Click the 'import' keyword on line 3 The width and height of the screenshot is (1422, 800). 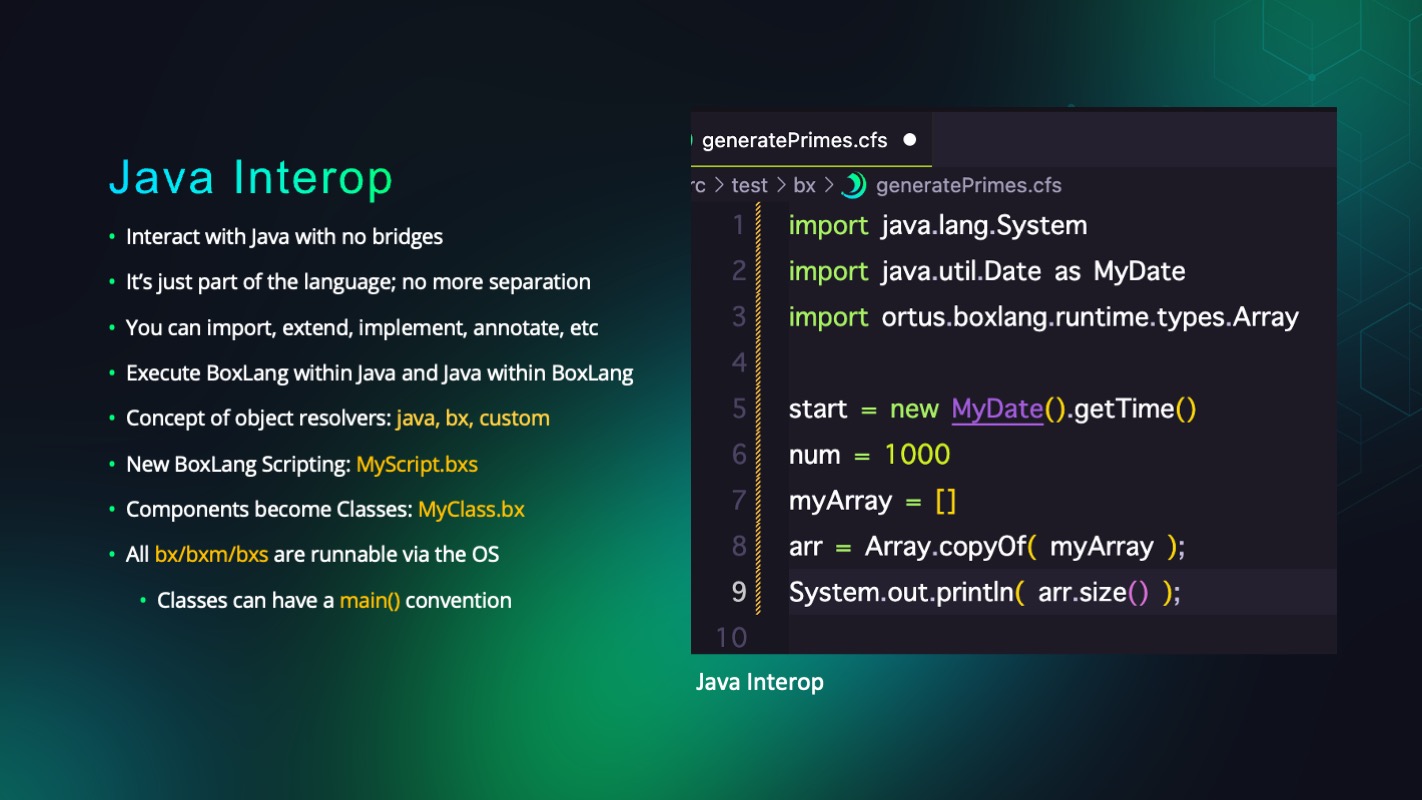pos(829,317)
